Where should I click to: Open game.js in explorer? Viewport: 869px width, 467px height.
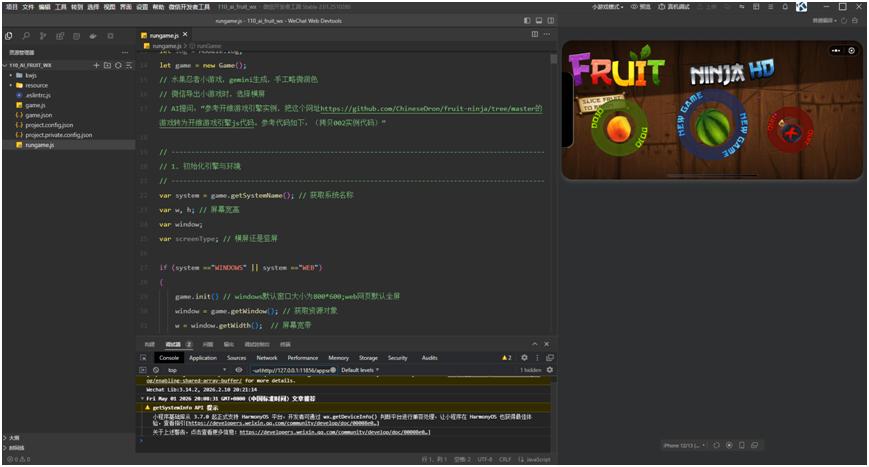coord(35,105)
